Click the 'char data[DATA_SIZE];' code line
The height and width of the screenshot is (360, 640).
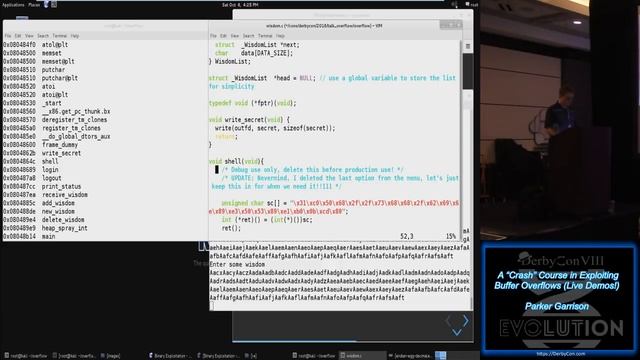coord(254,53)
